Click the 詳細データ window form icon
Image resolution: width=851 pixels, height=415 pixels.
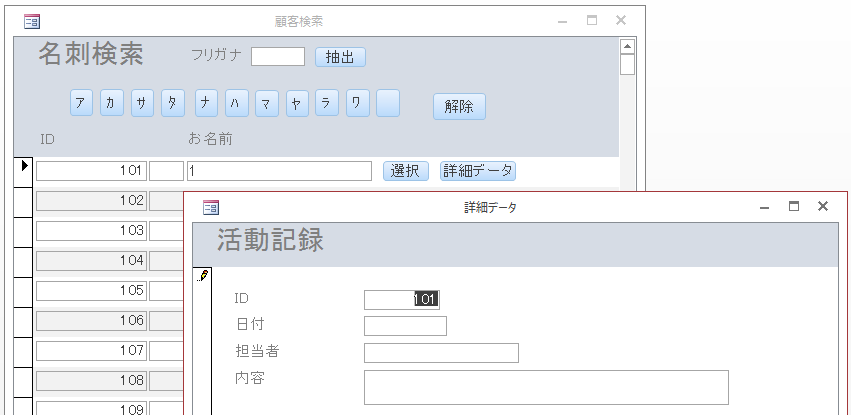pyautogui.click(x=211, y=207)
